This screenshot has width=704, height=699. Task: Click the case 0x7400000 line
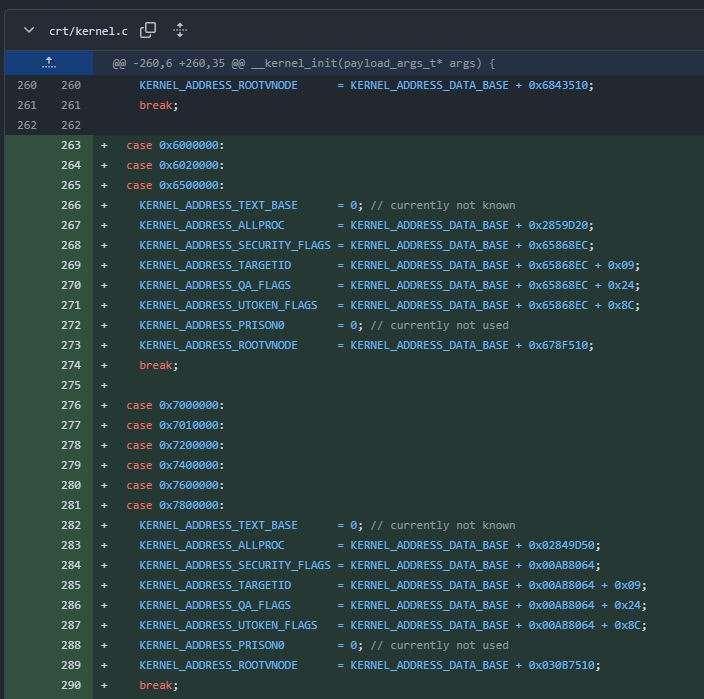coord(175,465)
